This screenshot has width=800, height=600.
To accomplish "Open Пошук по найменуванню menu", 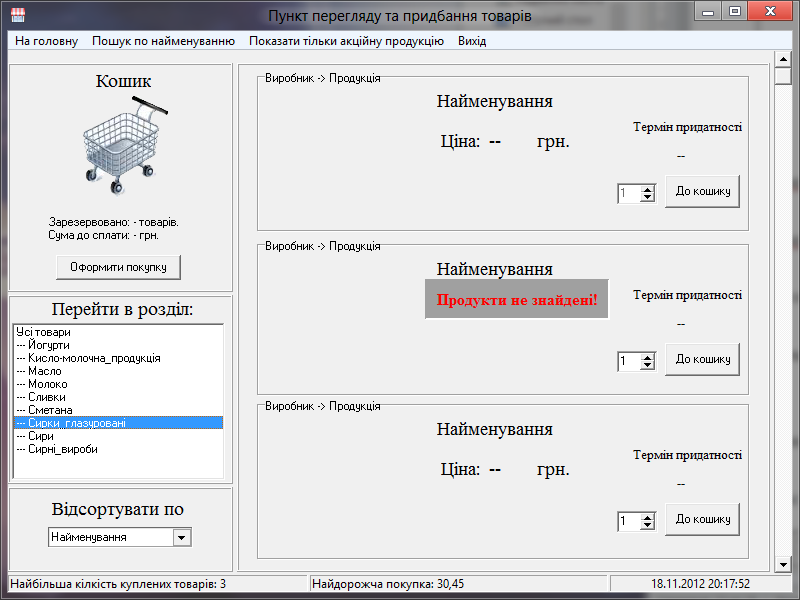I will click(163, 41).
